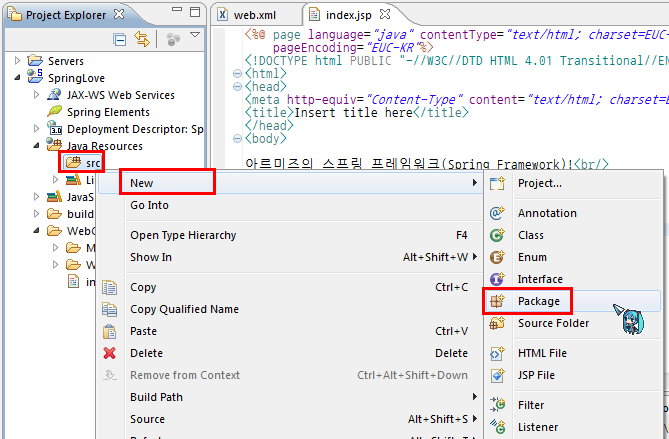Create a new Enum
The image size is (669, 439).
(573, 257)
